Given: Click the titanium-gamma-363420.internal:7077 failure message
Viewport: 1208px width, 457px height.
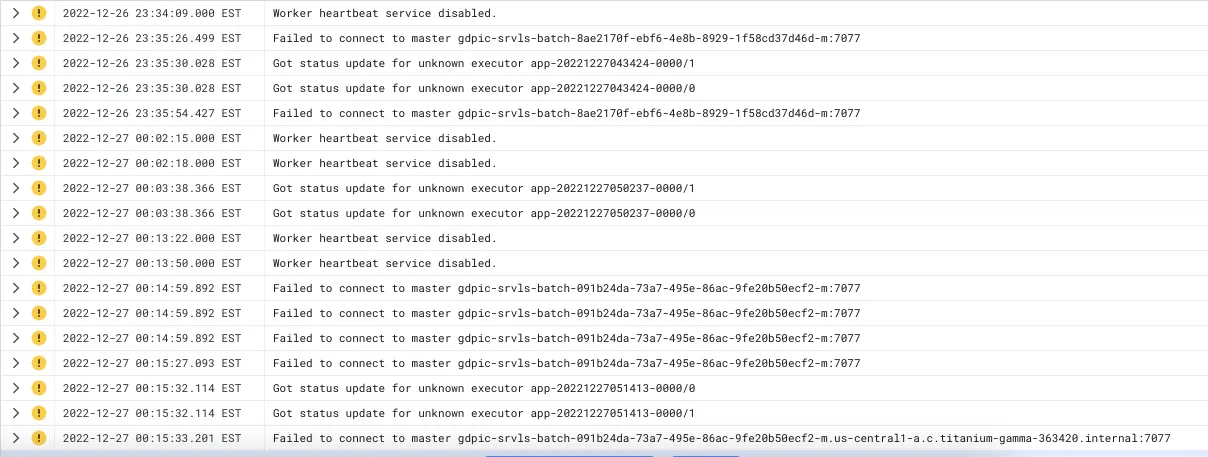Looking at the screenshot, I should pyautogui.click(x=721, y=438).
